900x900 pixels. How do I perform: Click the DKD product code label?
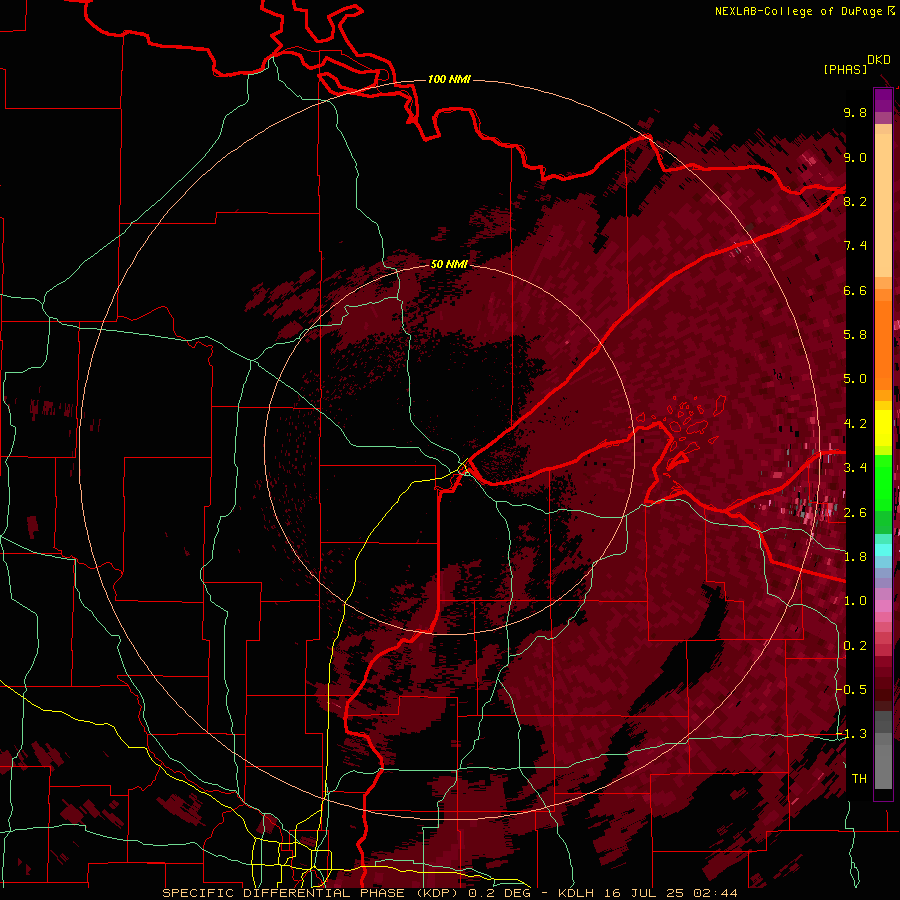(879, 60)
